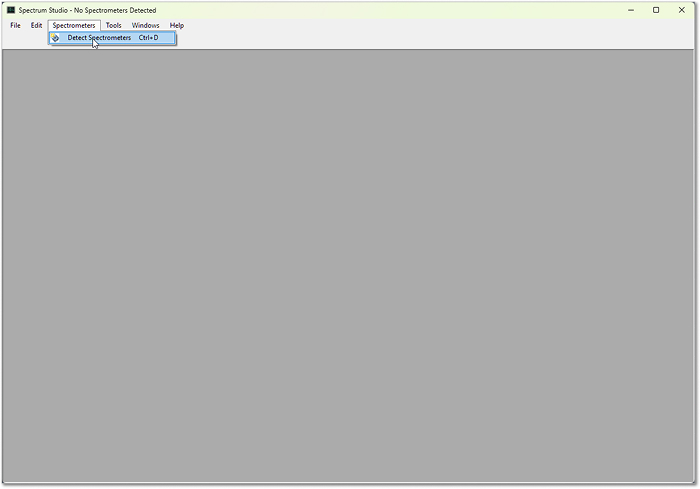The image size is (700, 489).
Task: Click the Detect Spectrometers menu icon
Action: pyautogui.click(x=56, y=38)
